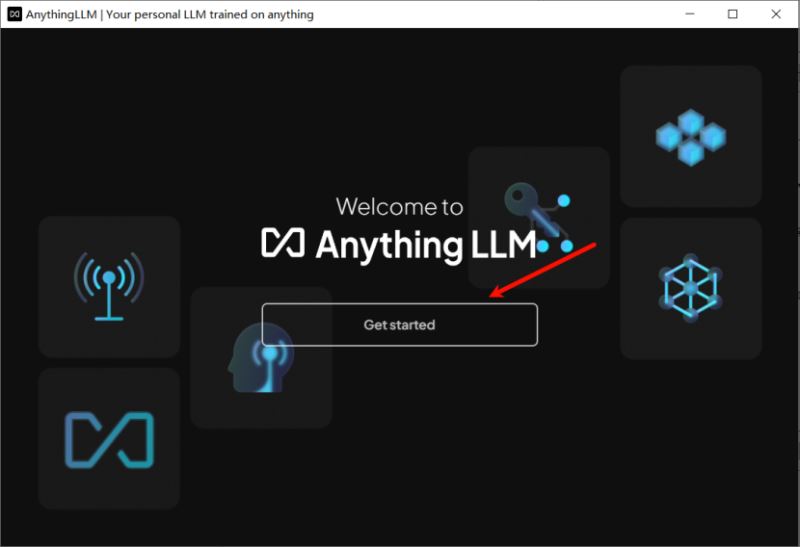This screenshot has height=547, width=800.
Task: Click the Welcome to text
Action: click(399, 207)
